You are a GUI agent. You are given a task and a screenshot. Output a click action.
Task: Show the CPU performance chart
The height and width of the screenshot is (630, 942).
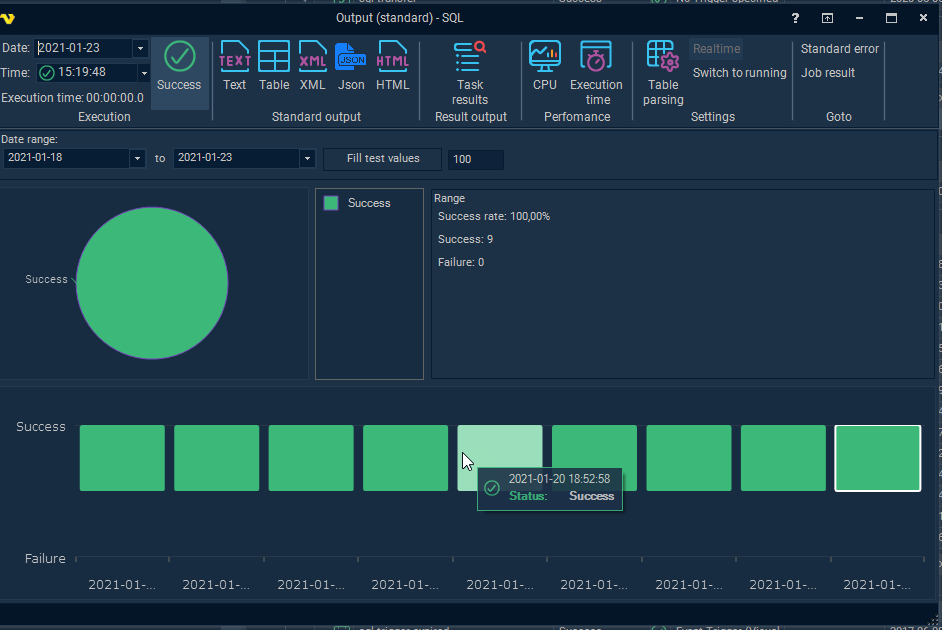click(x=544, y=68)
